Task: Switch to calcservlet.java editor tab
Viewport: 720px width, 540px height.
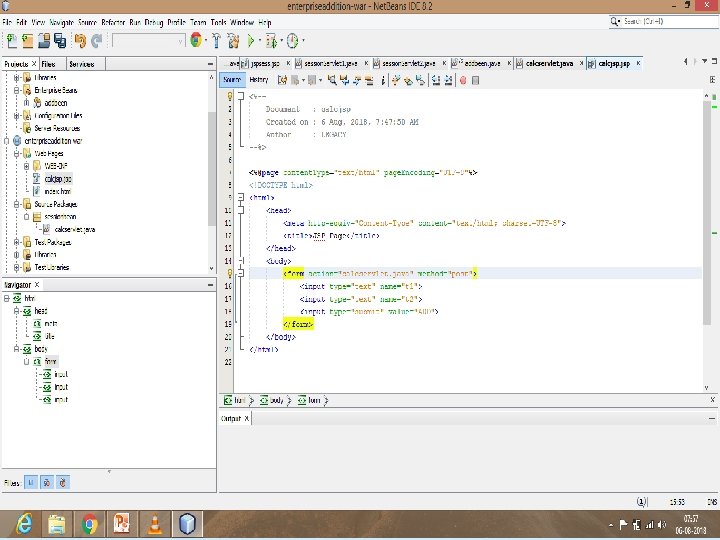Action: [549, 63]
